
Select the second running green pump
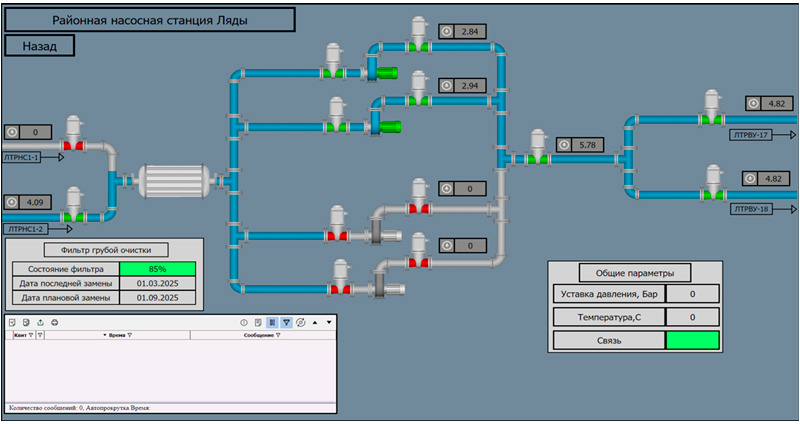tap(387, 127)
